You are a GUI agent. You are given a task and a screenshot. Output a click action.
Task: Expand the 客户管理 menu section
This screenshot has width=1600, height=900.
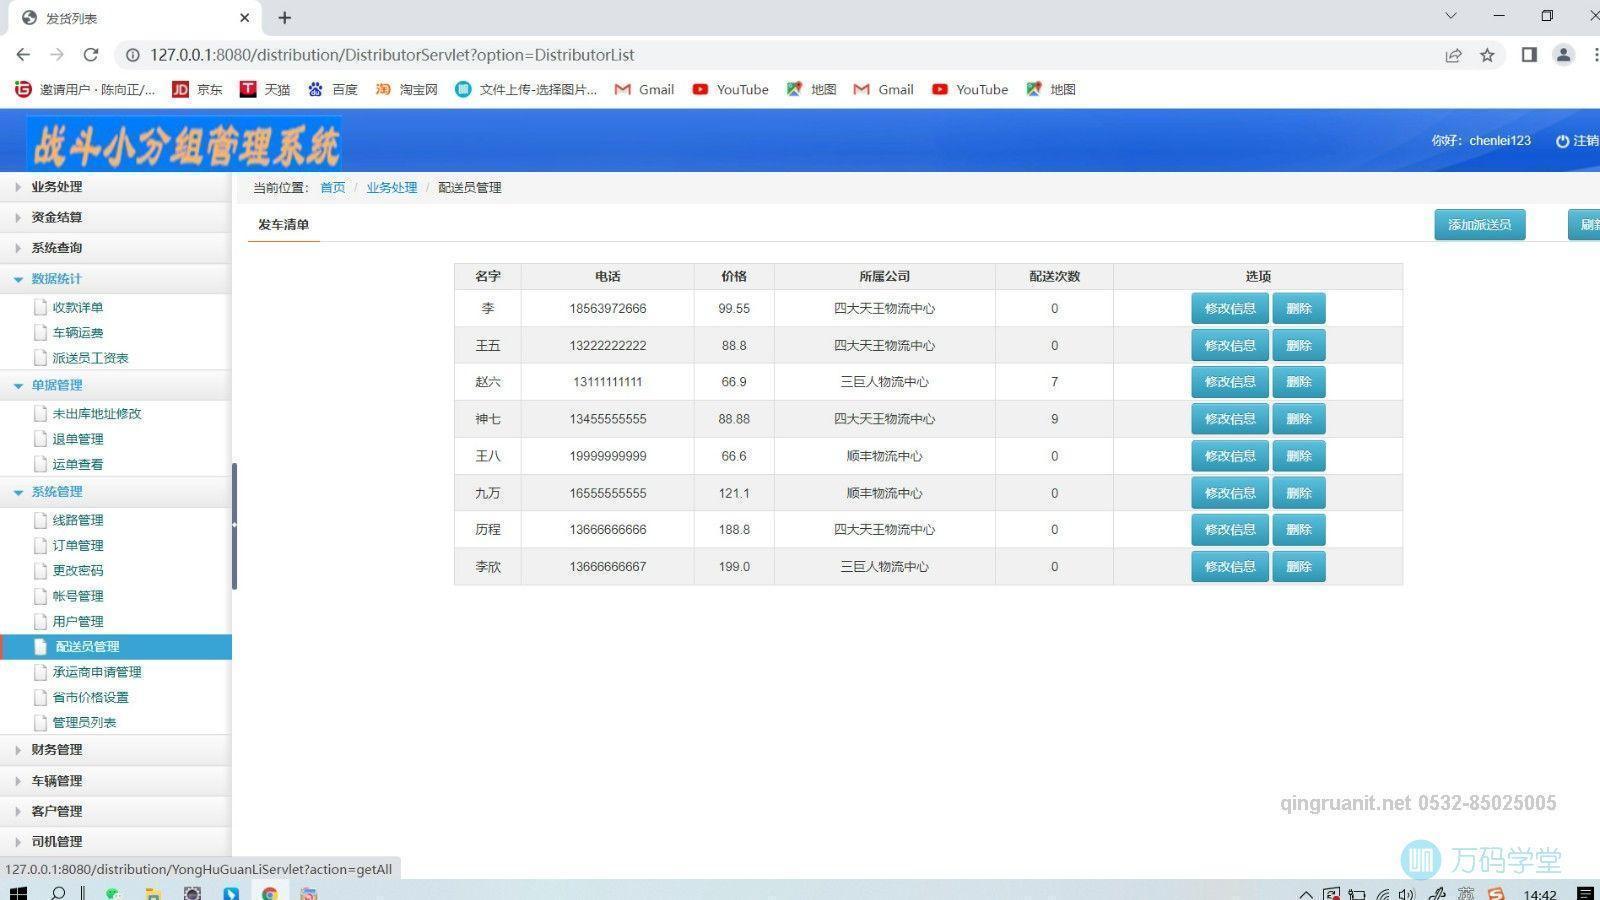pos(115,811)
